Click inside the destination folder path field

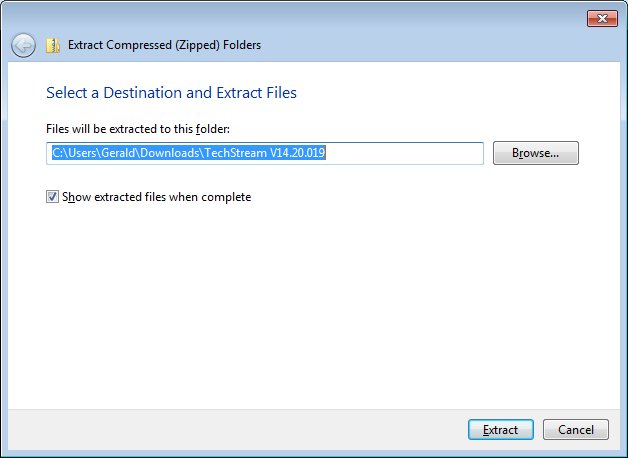tap(265, 153)
